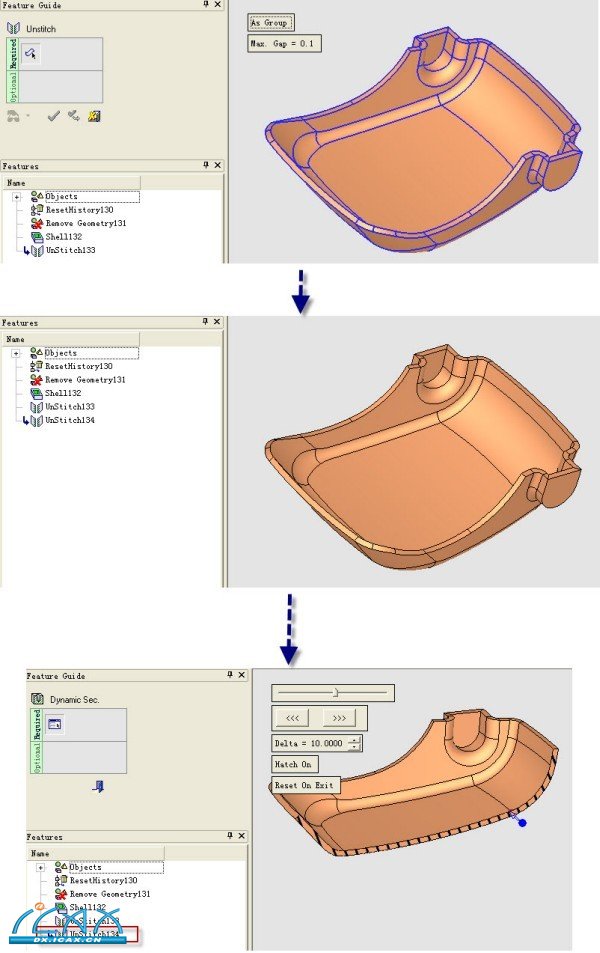Pin the Features panel in the bottom screenshot
The height and width of the screenshot is (953, 600).
[230, 836]
